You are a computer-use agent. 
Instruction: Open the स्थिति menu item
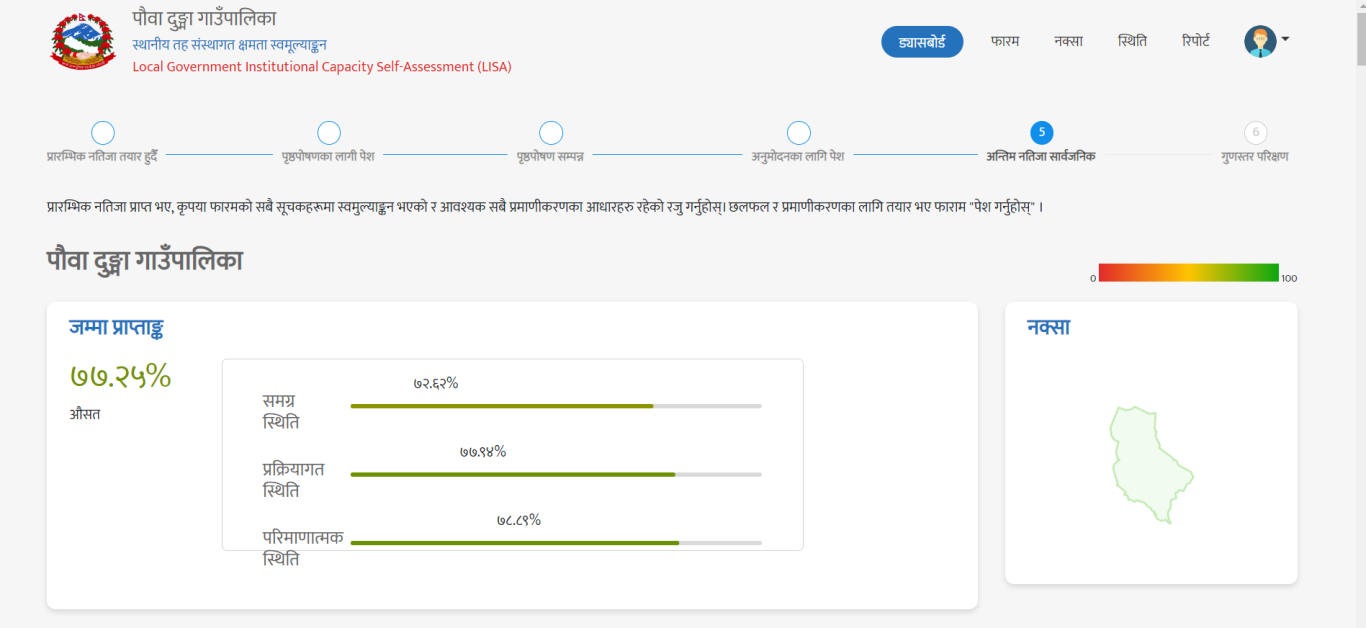point(1132,41)
